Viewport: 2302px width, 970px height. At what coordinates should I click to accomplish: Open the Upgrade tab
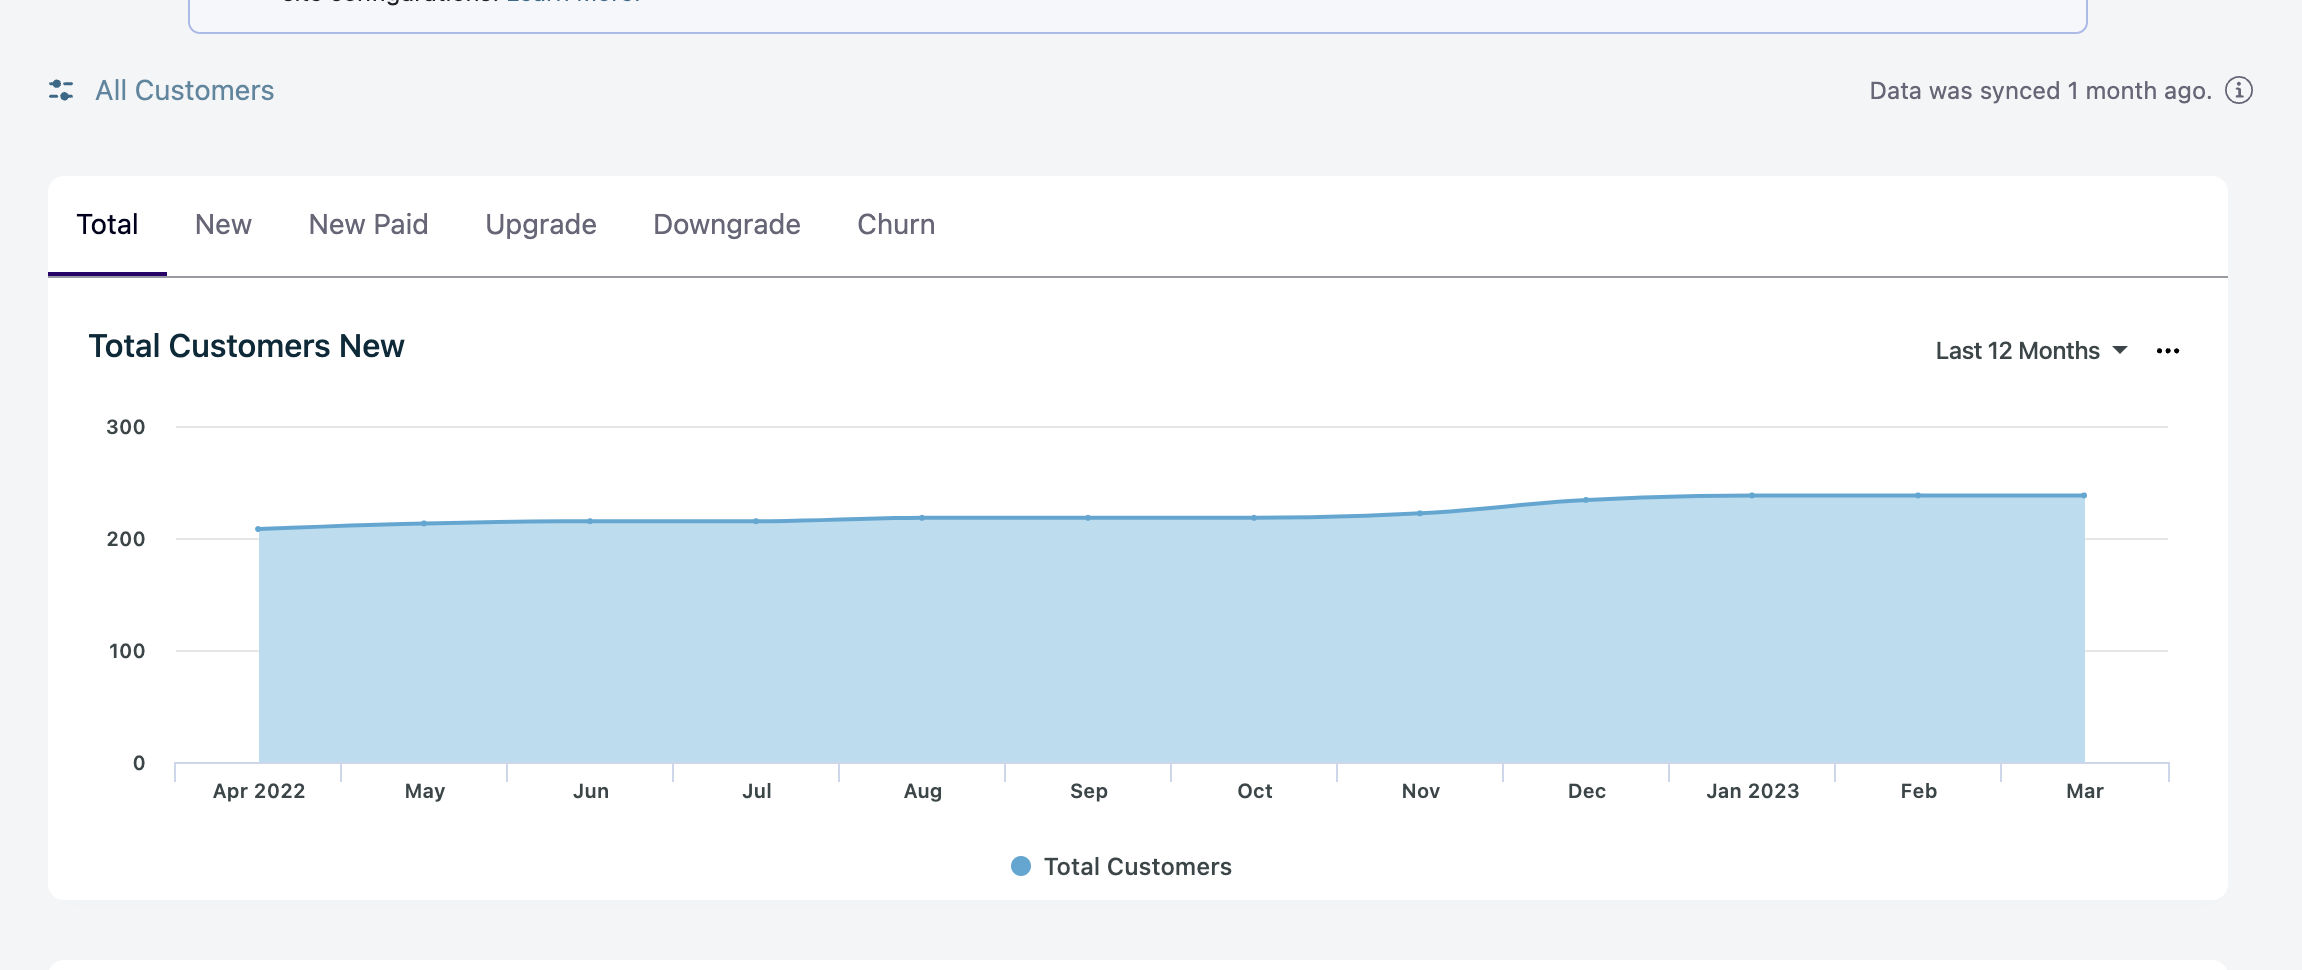click(x=540, y=225)
